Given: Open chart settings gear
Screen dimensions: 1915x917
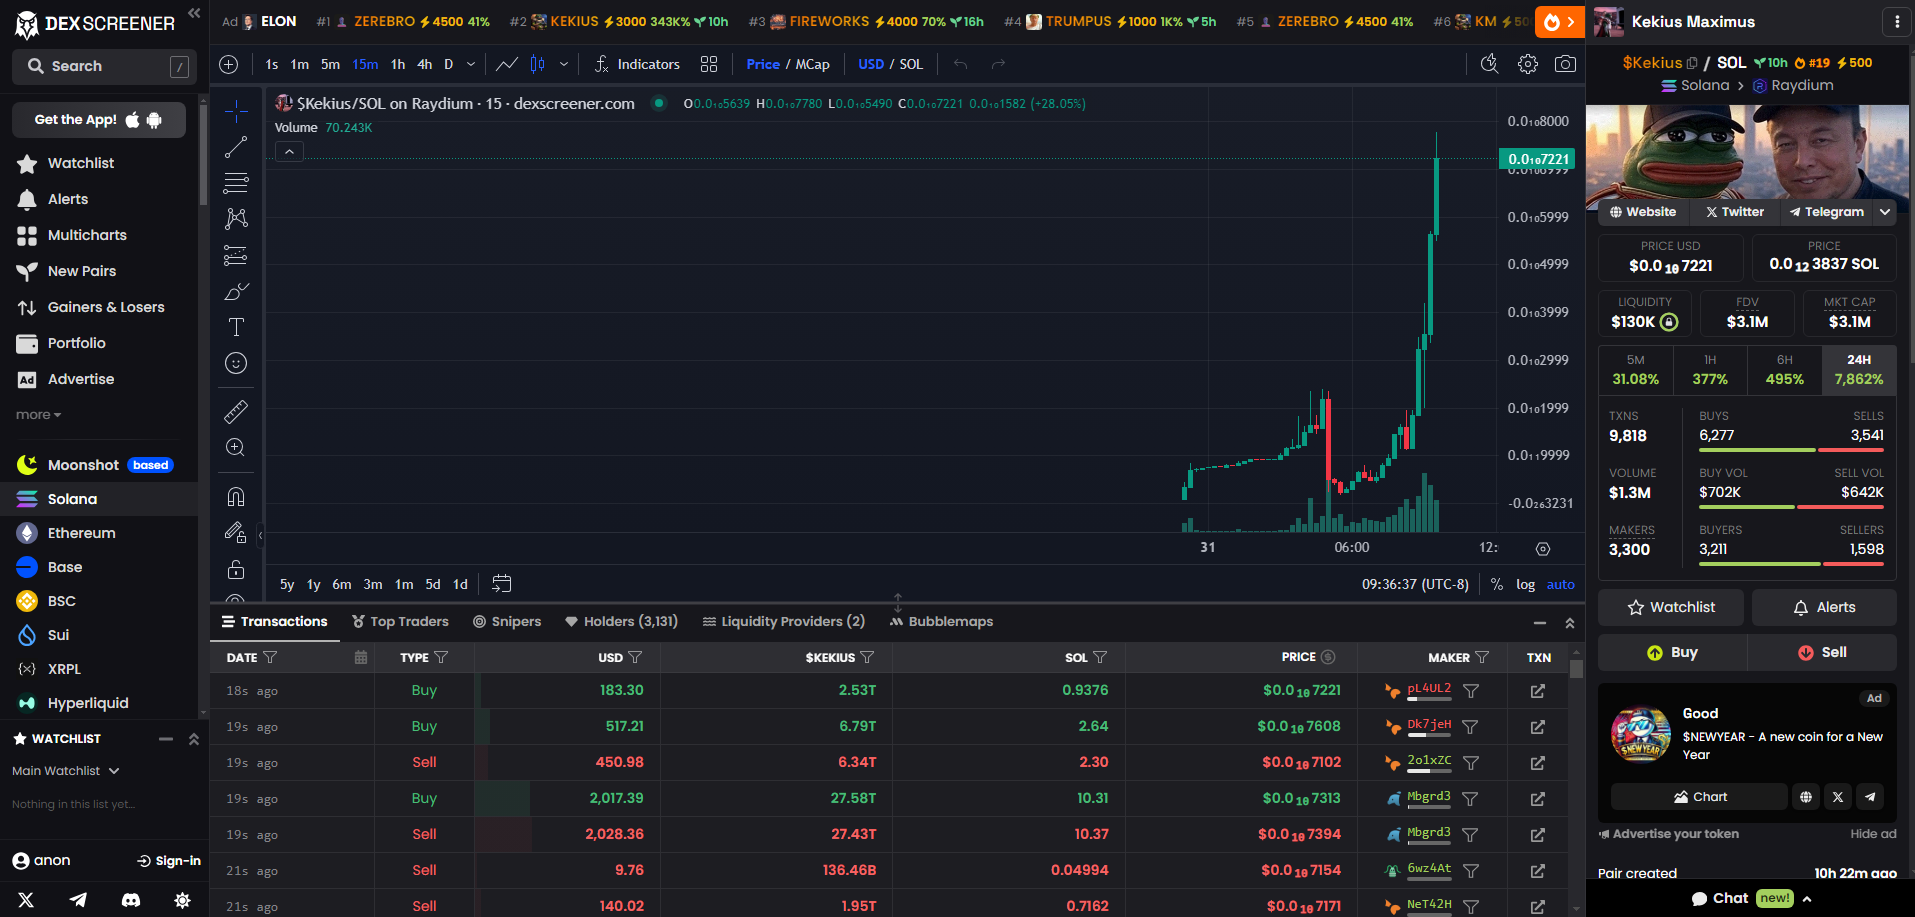Looking at the screenshot, I should (1528, 64).
